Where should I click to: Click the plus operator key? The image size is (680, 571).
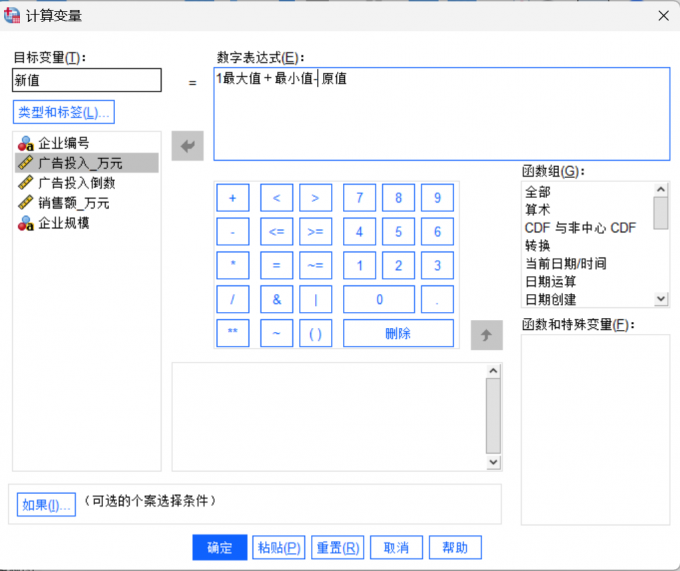pyautogui.click(x=233, y=198)
